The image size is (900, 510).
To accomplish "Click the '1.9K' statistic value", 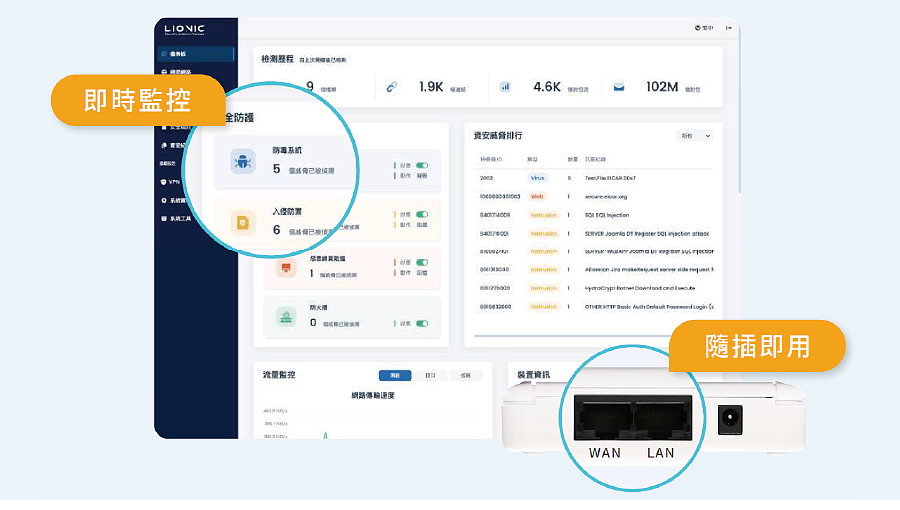I will click(431, 87).
